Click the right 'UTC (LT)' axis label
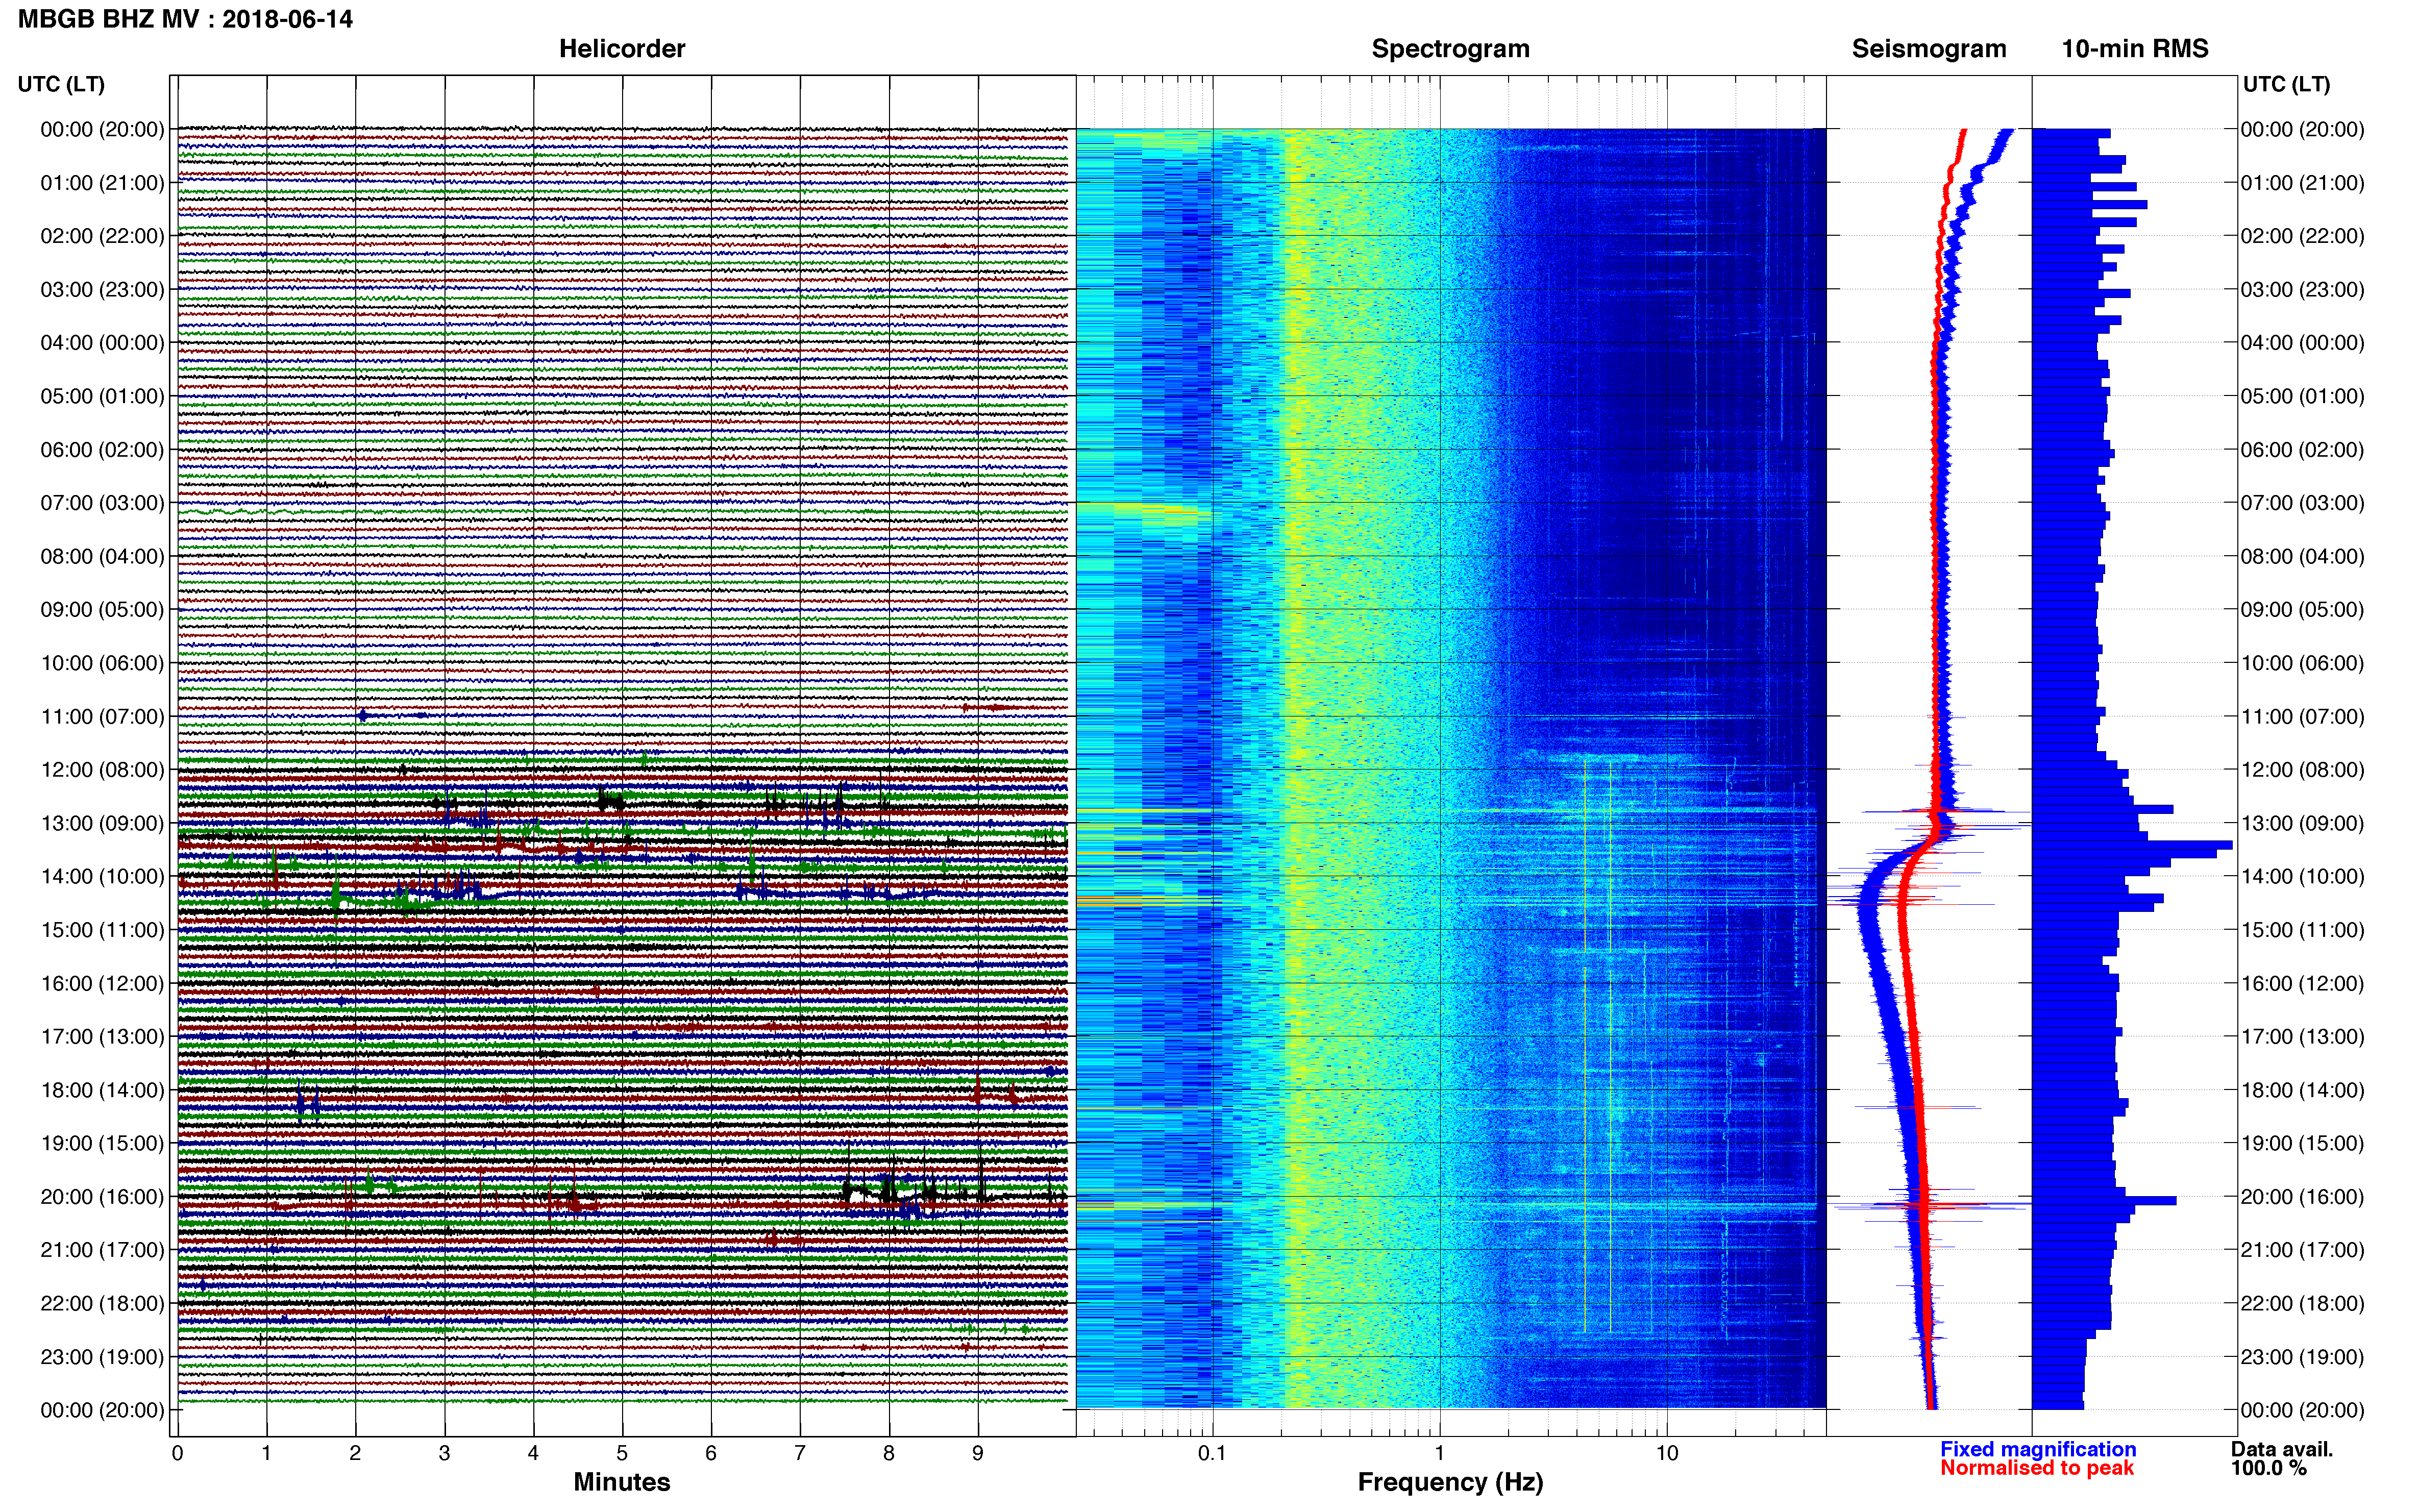Screen dimensions: 2419x1512 point(2286,85)
